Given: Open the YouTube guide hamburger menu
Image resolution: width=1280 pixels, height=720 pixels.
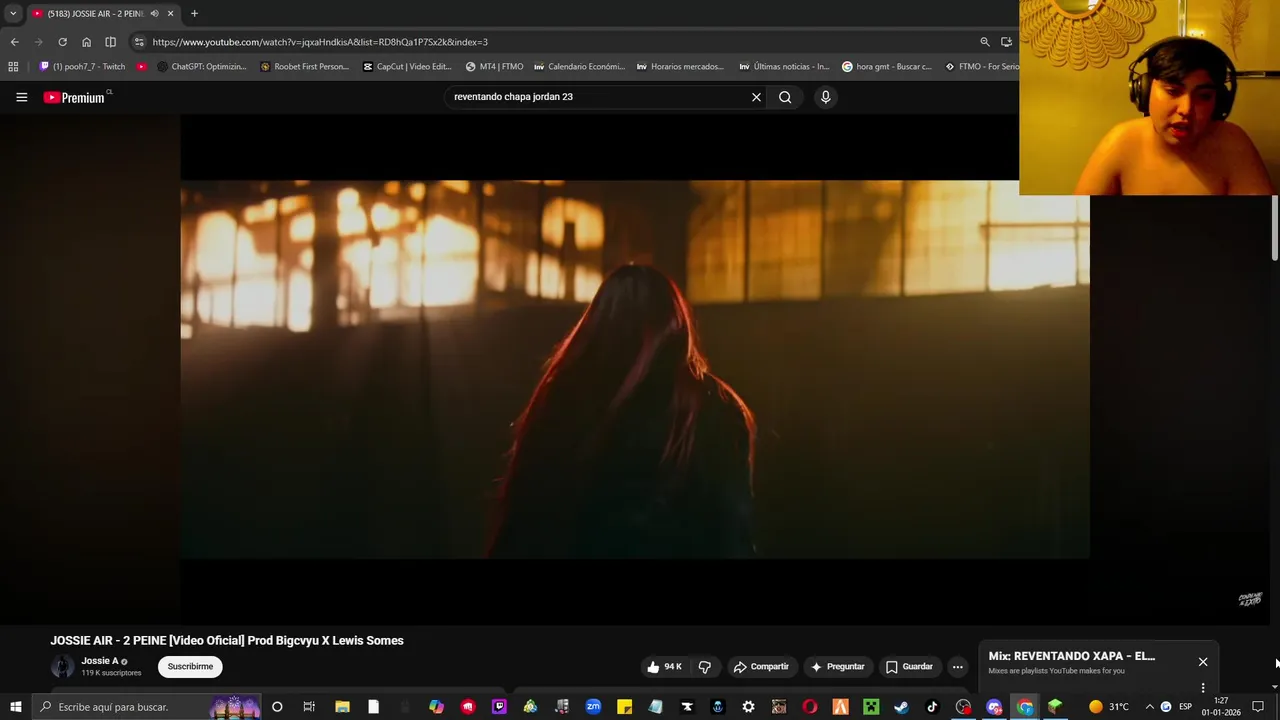Looking at the screenshot, I should [x=21, y=97].
